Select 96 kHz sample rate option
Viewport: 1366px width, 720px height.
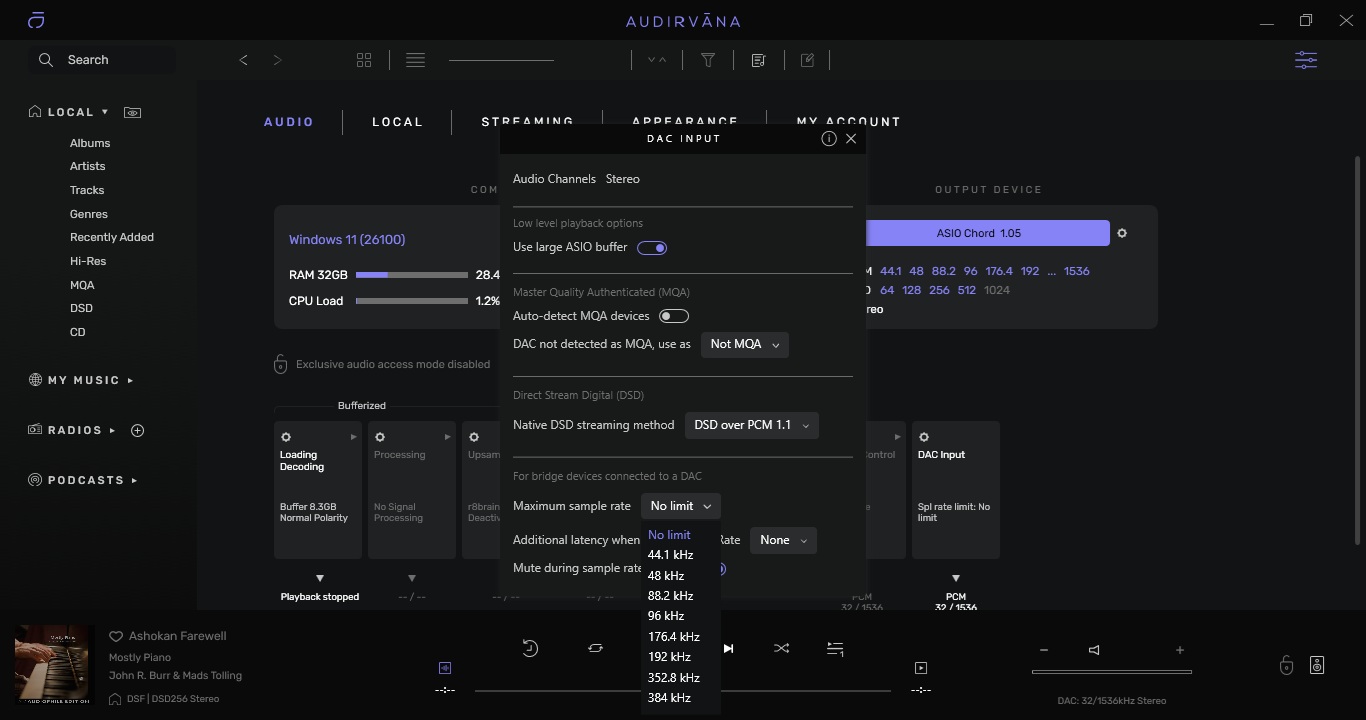point(666,616)
